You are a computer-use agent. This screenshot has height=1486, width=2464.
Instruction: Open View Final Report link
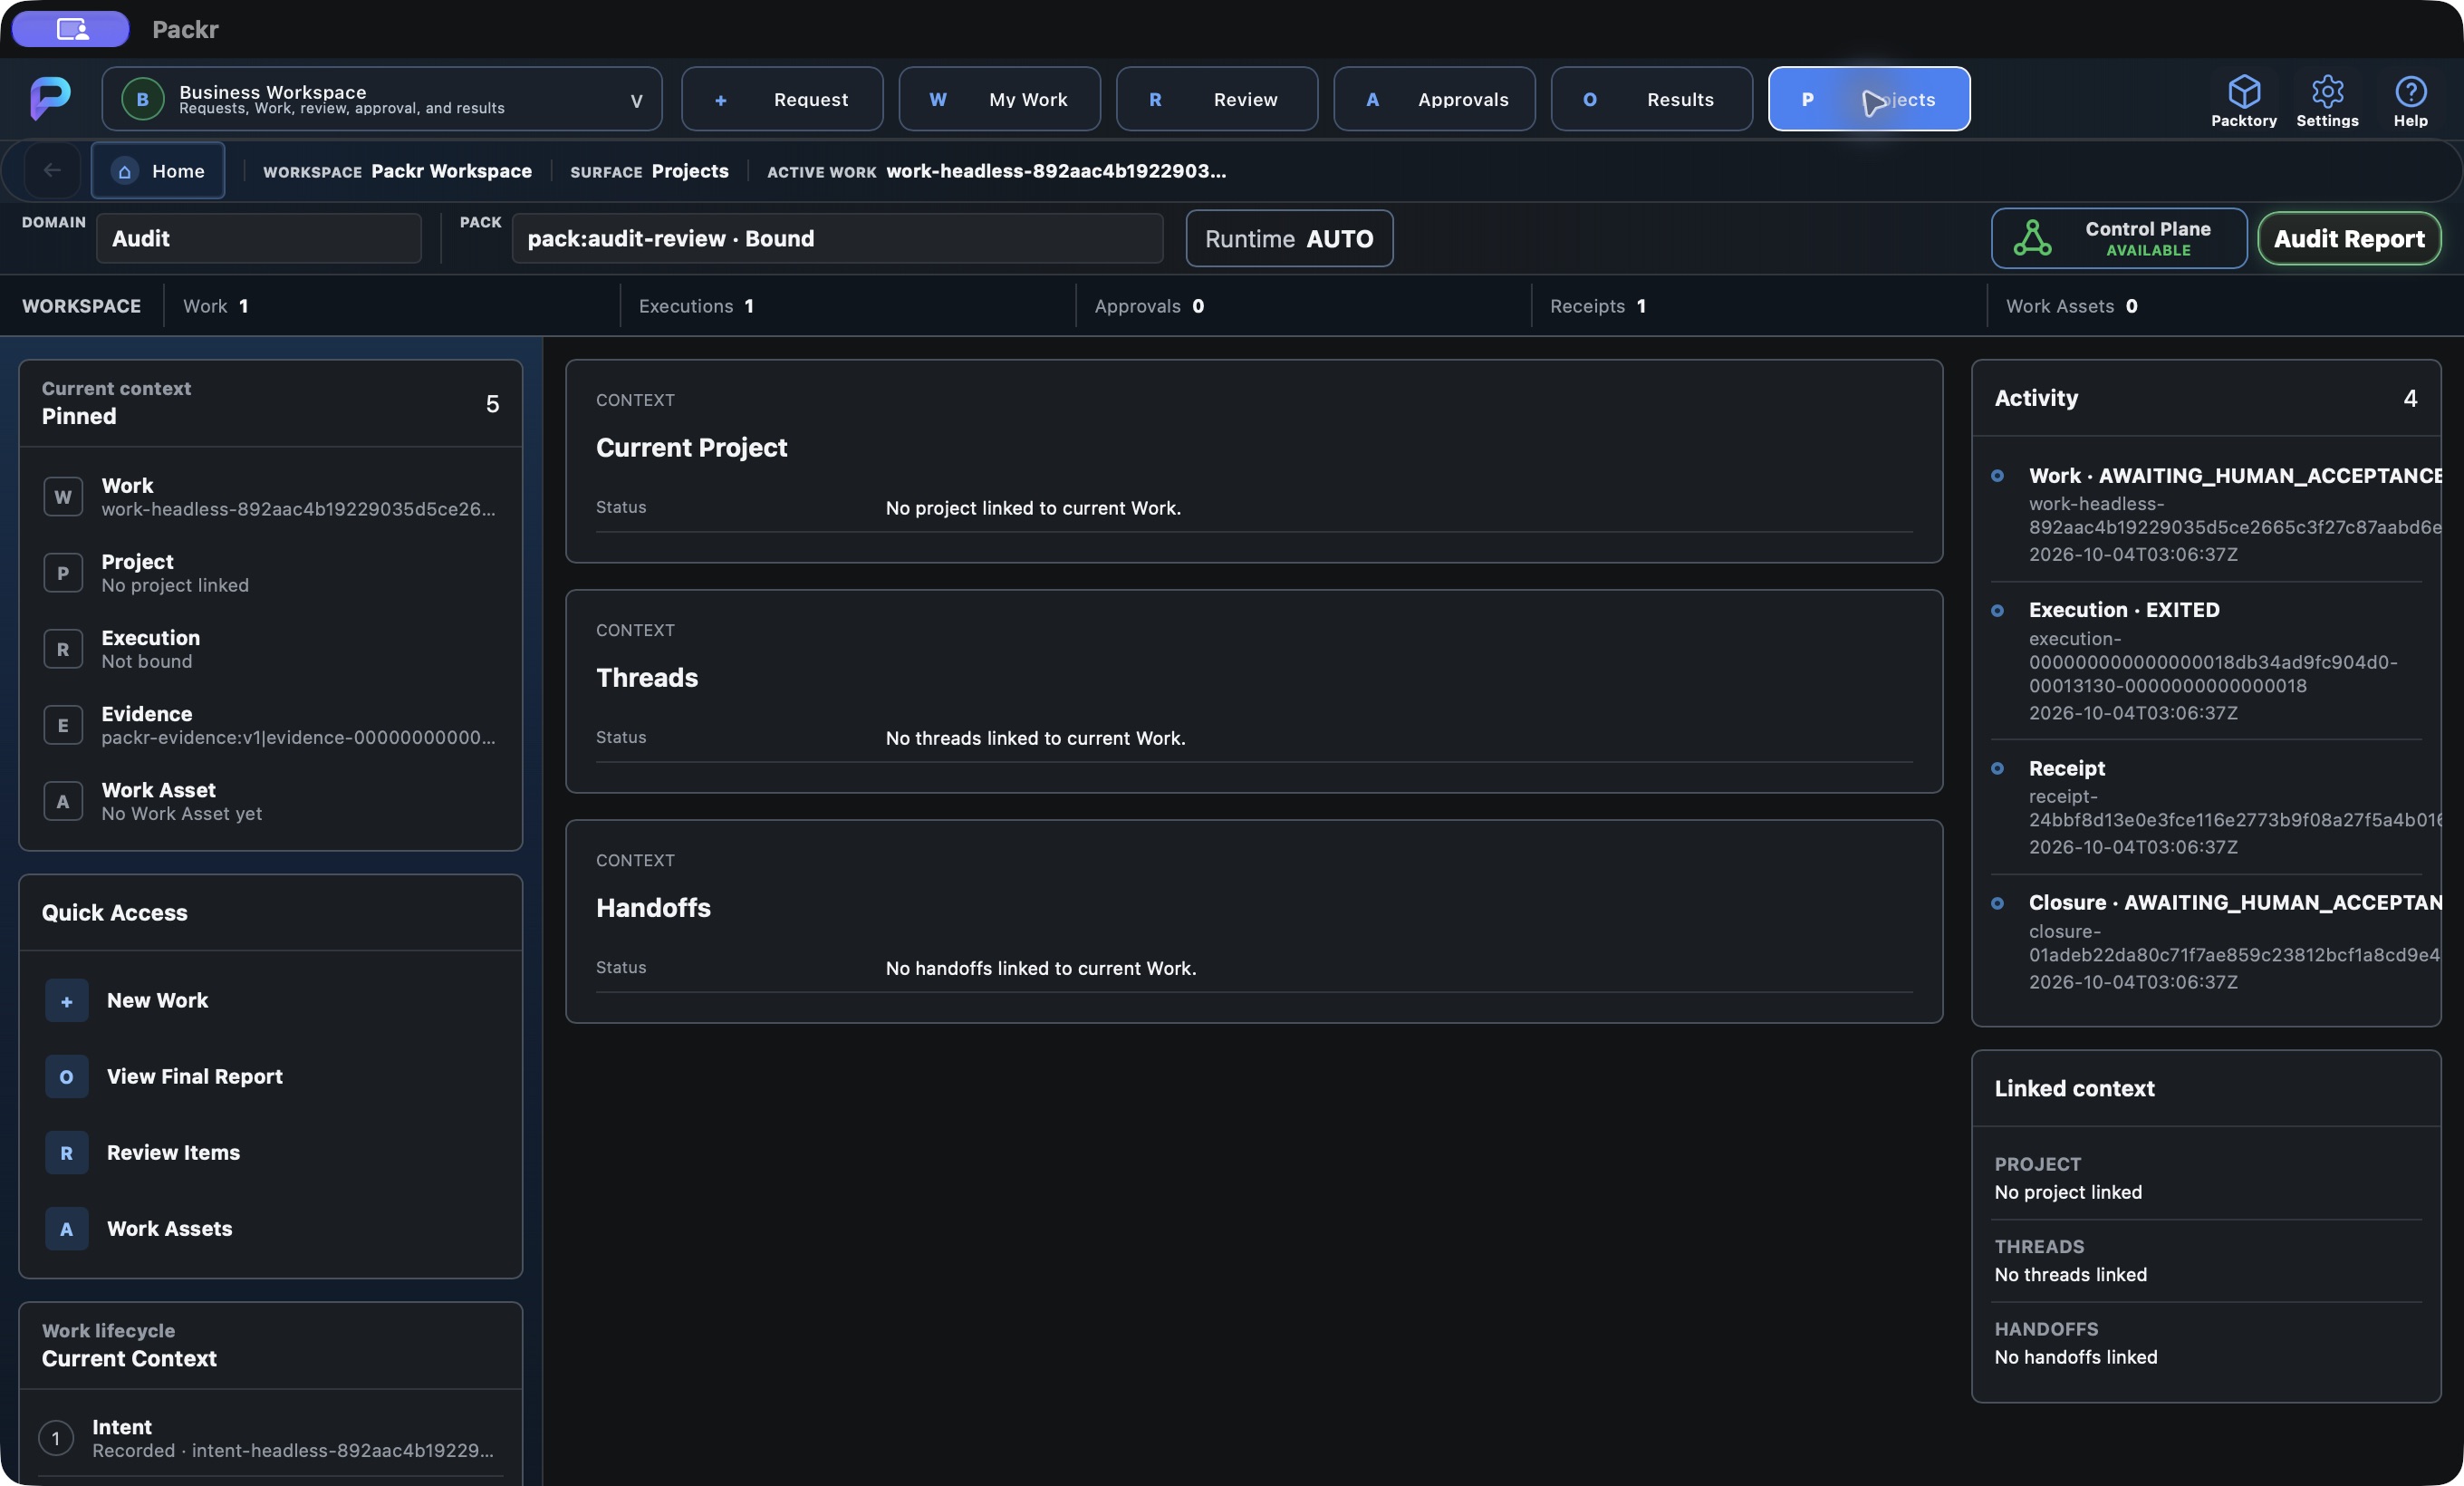tap(270, 1077)
